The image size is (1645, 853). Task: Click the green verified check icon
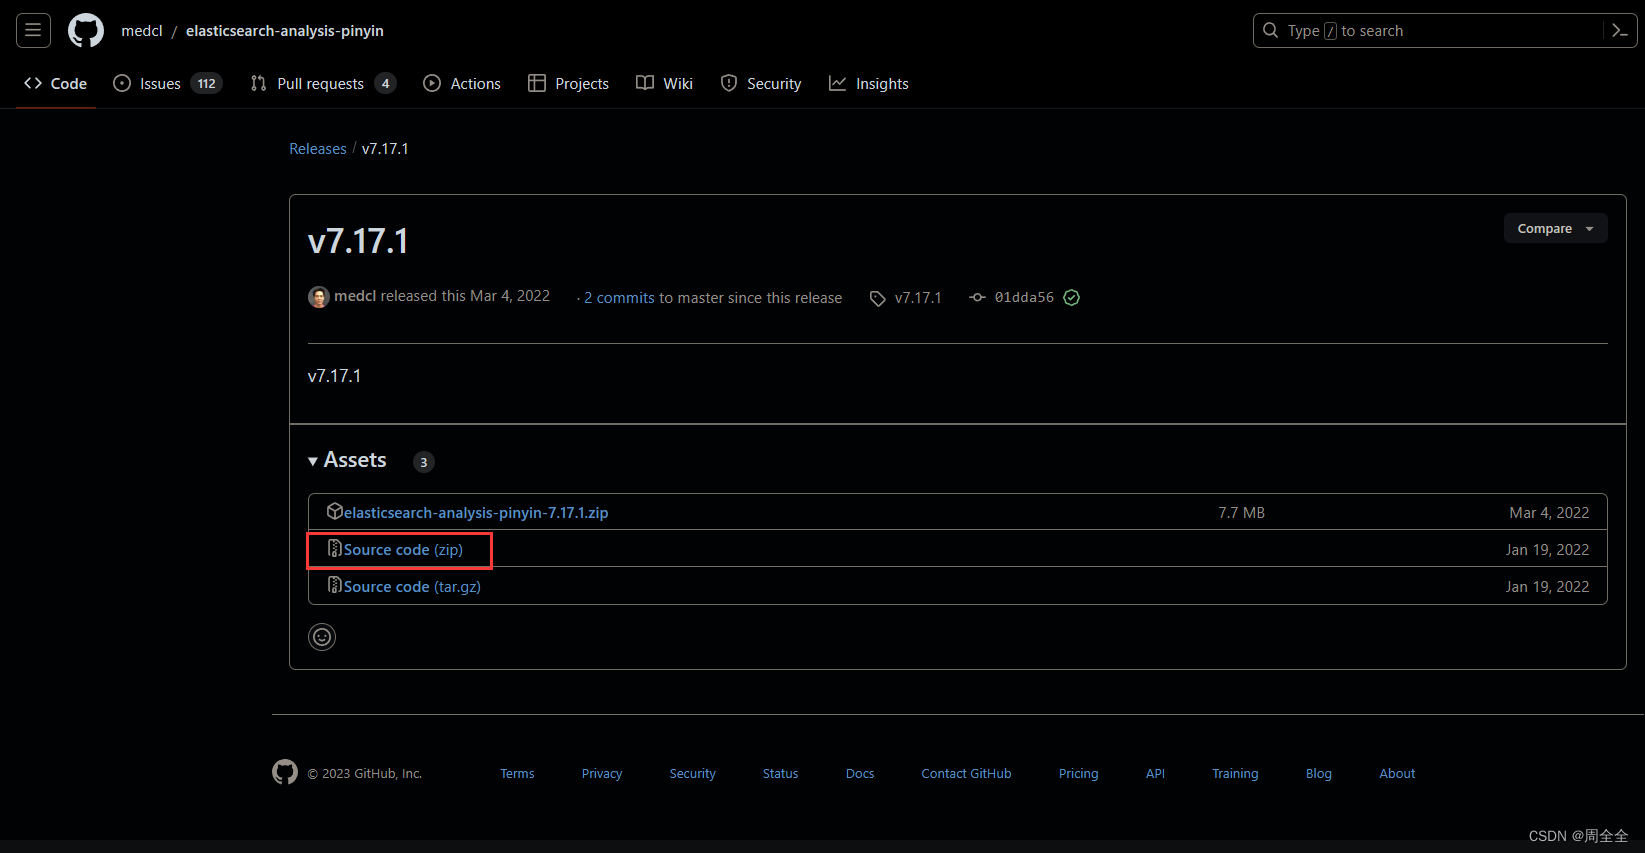click(x=1072, y=298)
